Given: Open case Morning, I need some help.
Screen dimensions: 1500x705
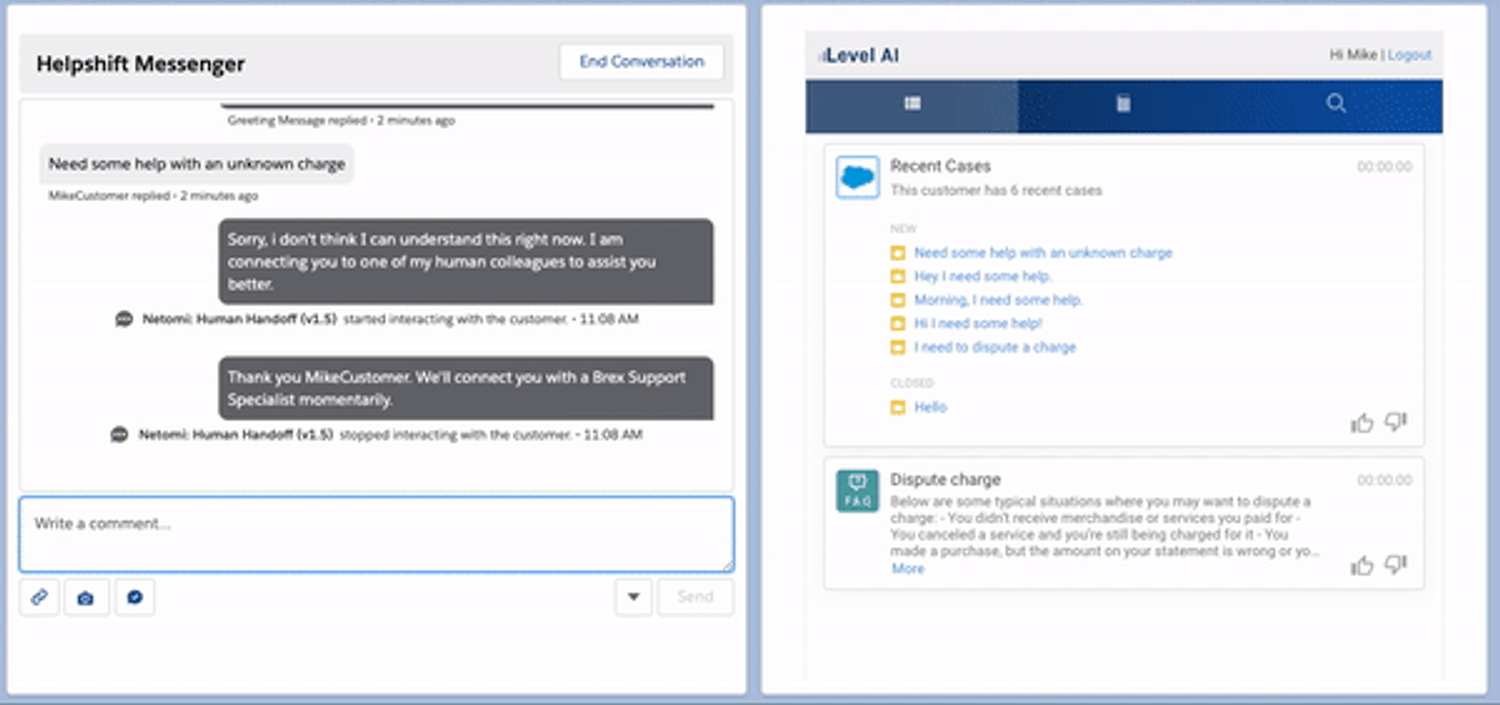Looking at the screenshot, I should pyautogui.click(x=998, y=300).
